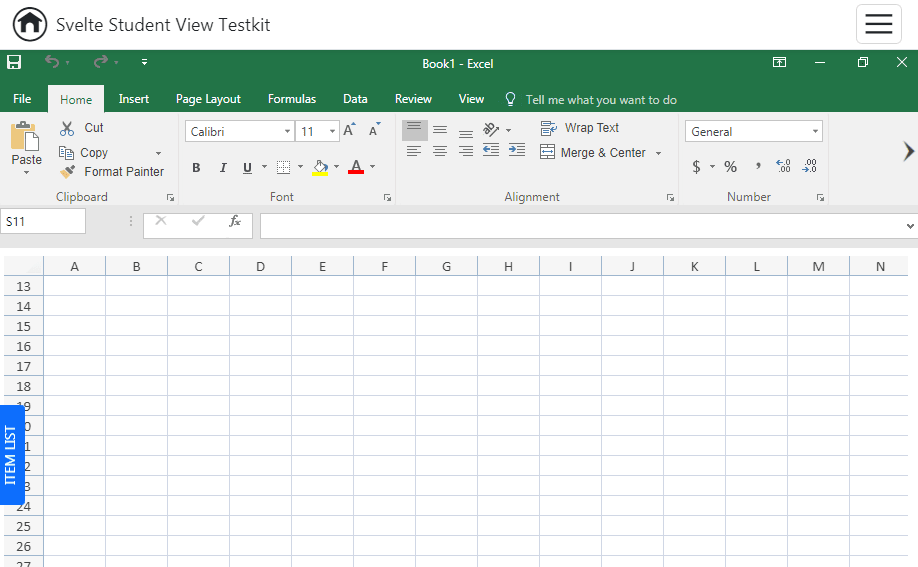Expand the General number format dropdown
The height and width of the screenshot is (567, 918).
point(815,132)
